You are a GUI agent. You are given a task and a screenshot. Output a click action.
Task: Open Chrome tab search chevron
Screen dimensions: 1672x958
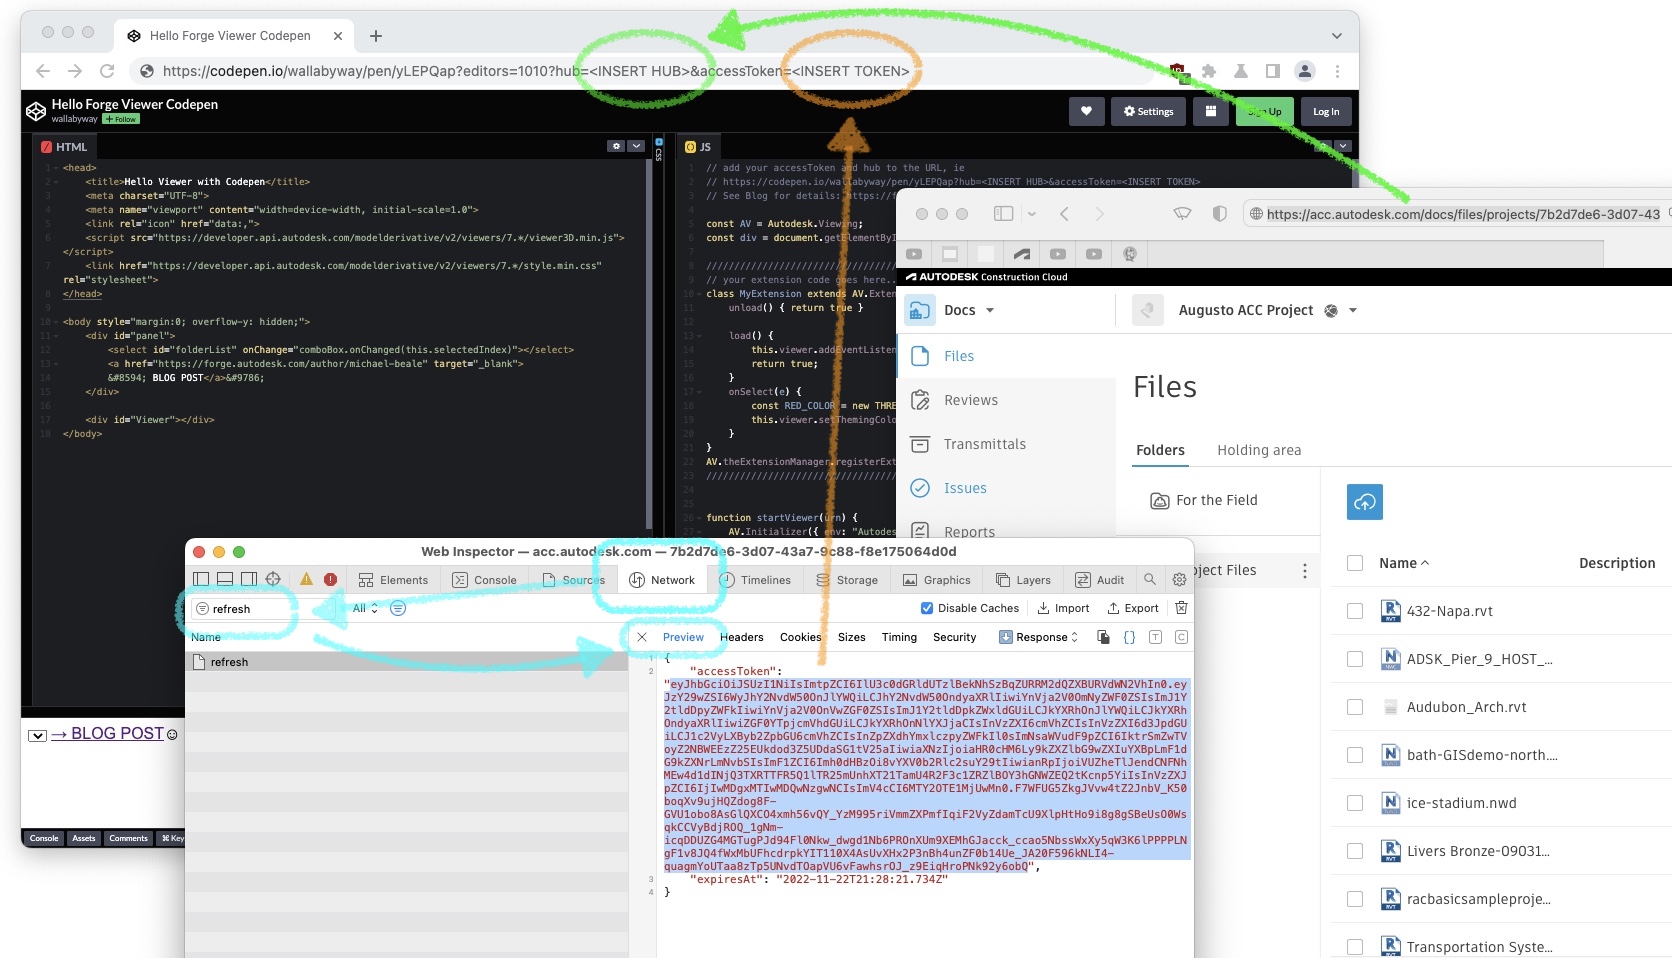coord(1337,36)
